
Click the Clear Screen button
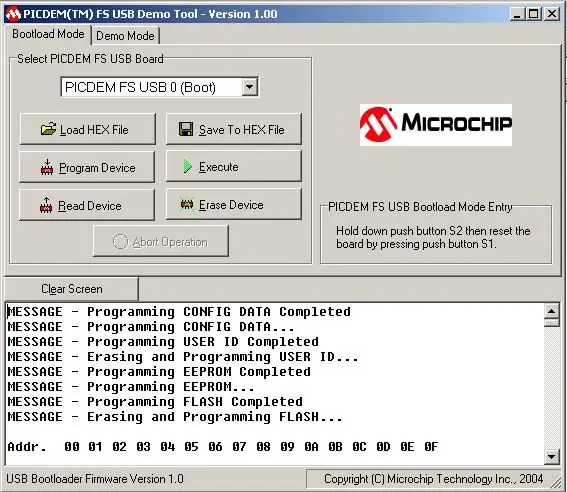point(72,289)
